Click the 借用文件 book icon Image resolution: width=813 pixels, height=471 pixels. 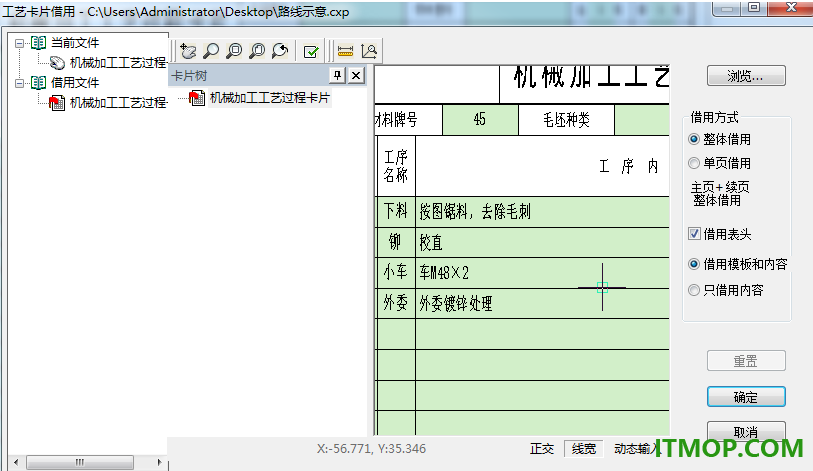point(38,82)
